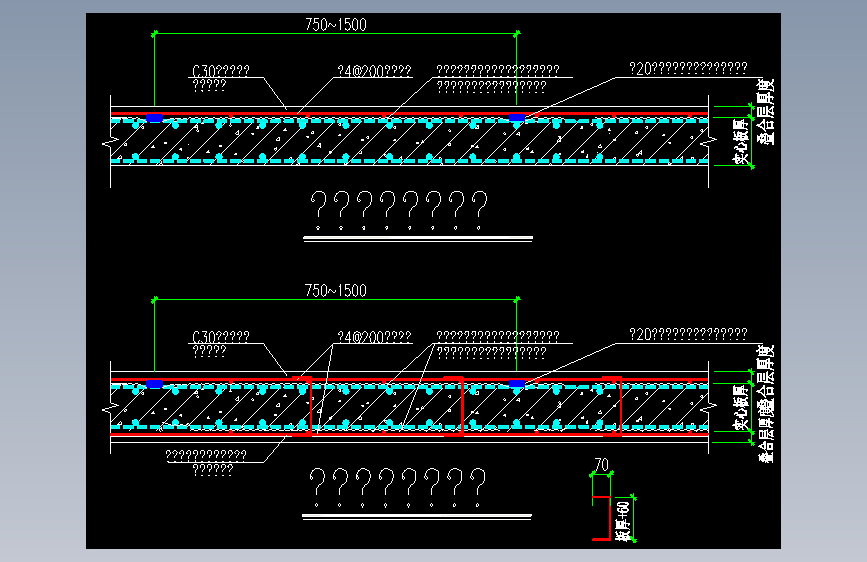Select the large question-mark title of lower section
867x562 pixels.
[x=398, y=488]
